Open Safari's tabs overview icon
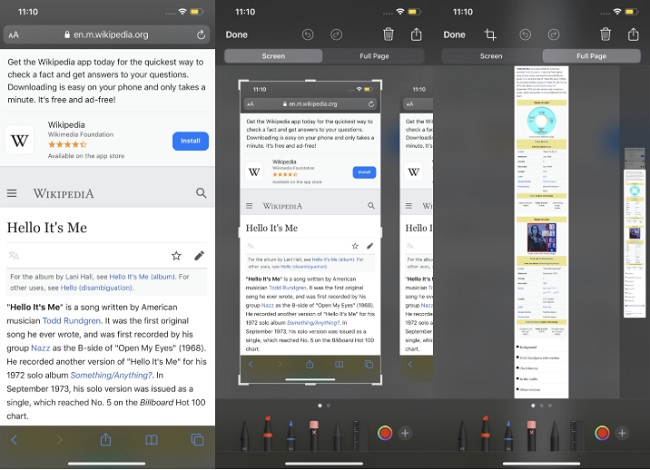The height and width of the screenshot is (470, 650). 197,440
